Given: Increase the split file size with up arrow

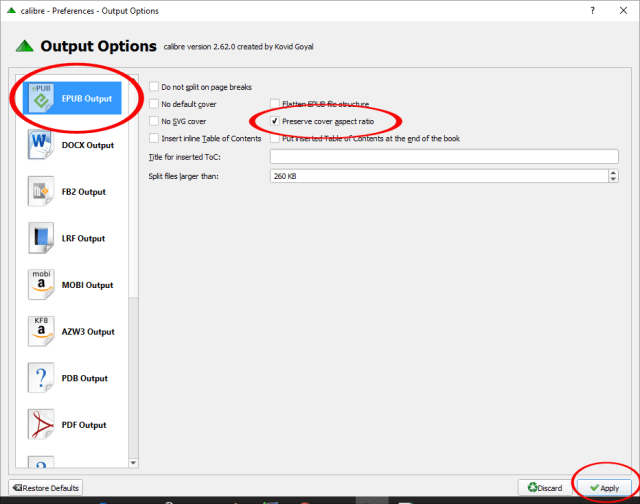Looking at the screenshot, I should 613,173.
